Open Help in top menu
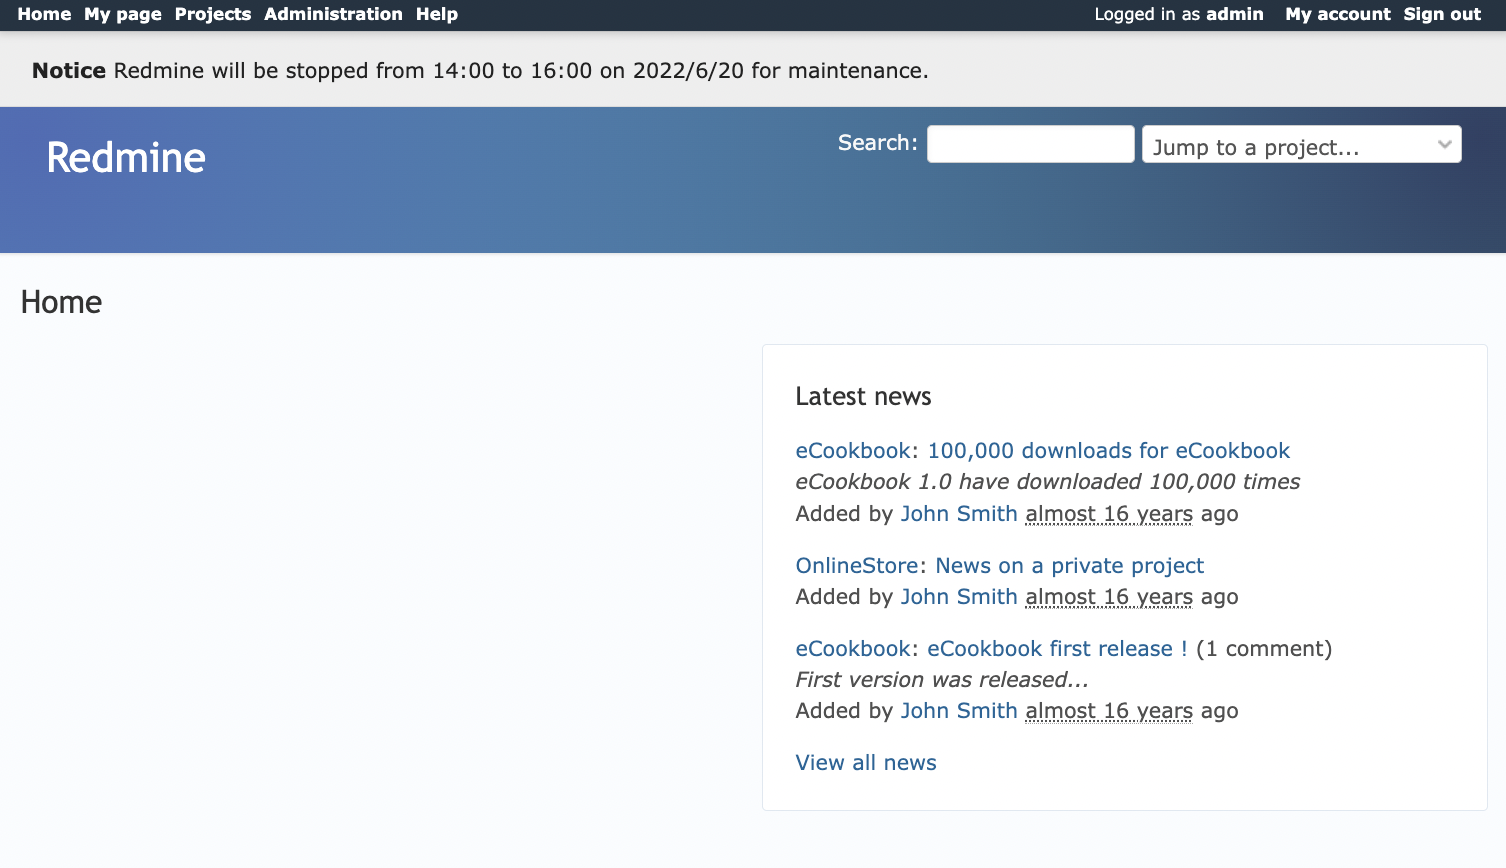The height and width of the screenshot is (868, 1506). click(437, 14)
